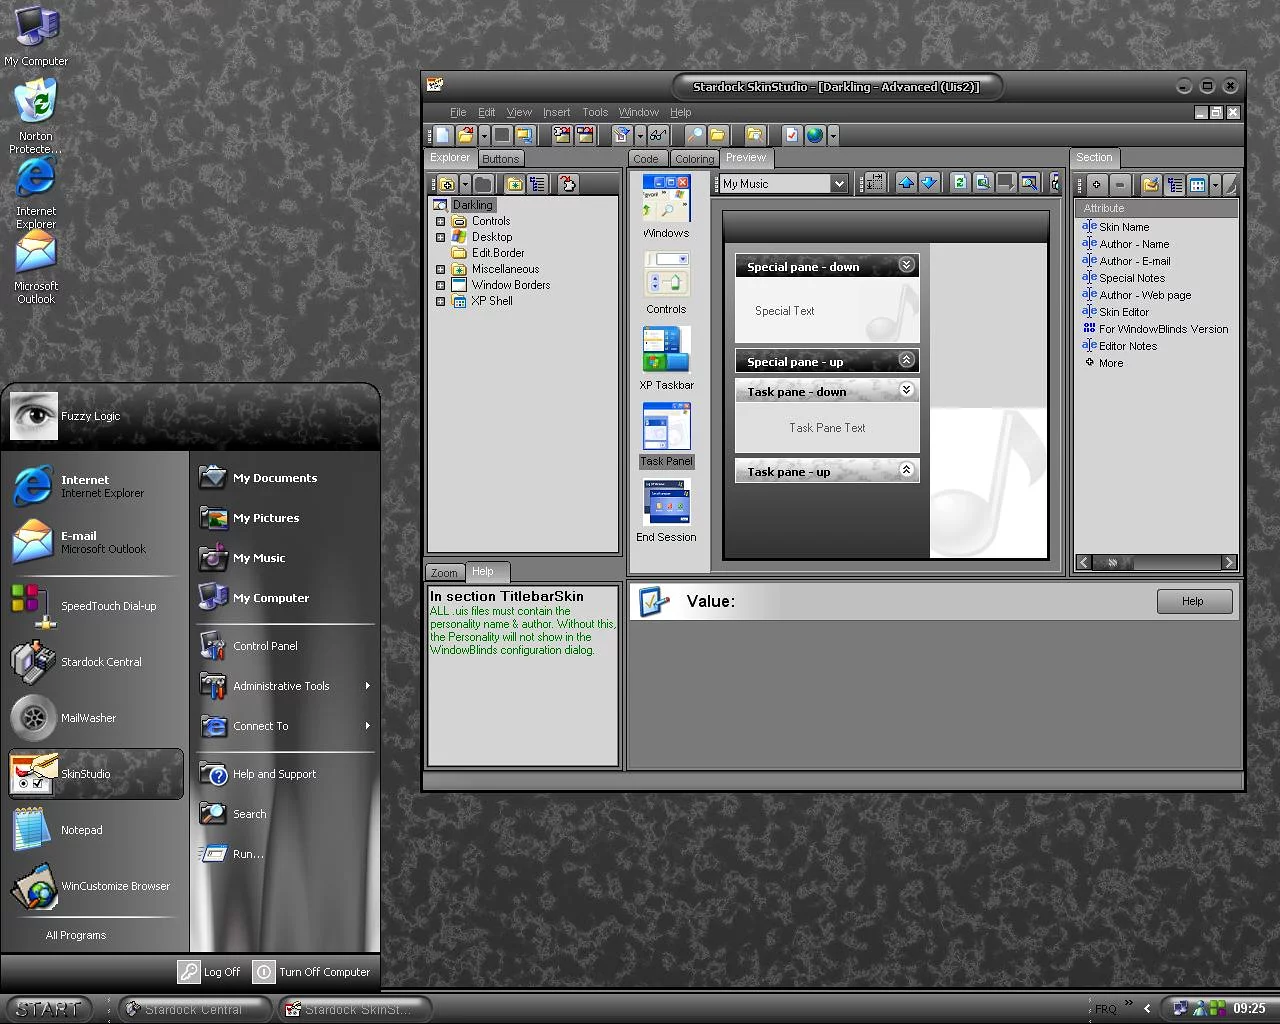
Task: Click the new document icon in main toolbar
Action: point(443,135)
